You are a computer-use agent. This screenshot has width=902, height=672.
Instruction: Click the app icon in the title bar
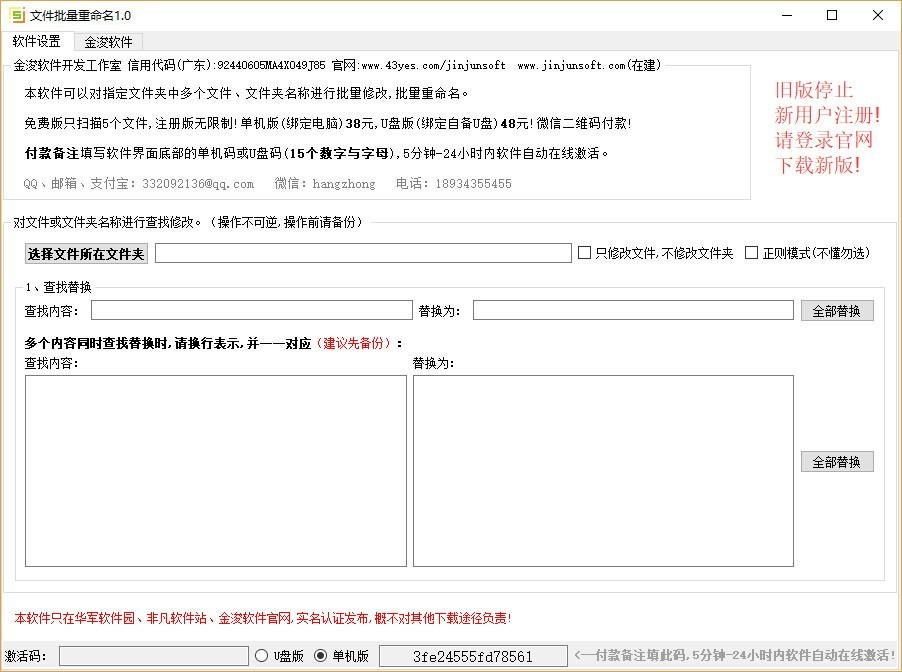(18, 15)
